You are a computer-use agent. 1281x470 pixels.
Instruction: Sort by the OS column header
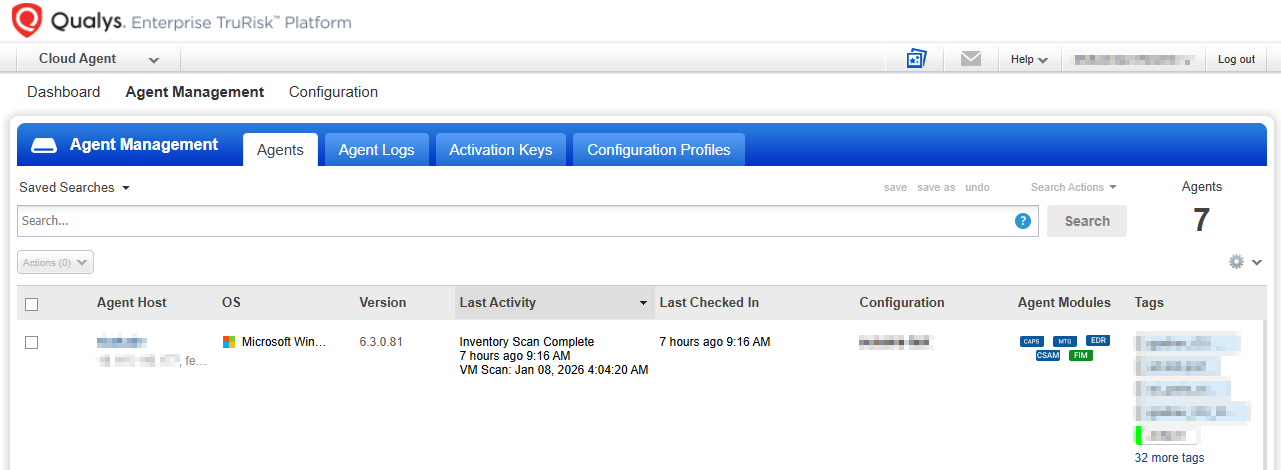click(231, 302)
